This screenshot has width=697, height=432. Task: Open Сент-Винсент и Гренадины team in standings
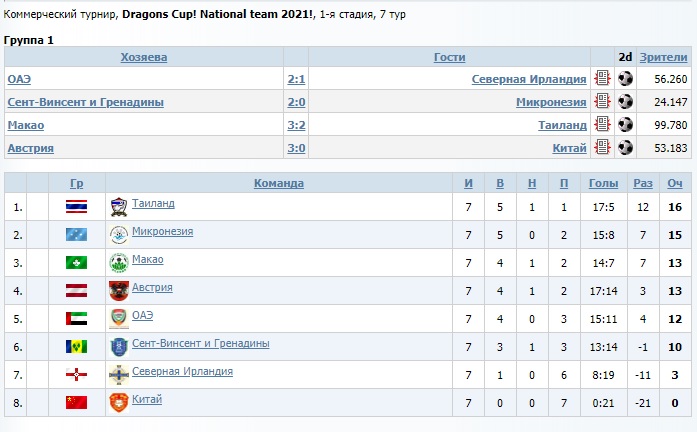coord(200,343)
